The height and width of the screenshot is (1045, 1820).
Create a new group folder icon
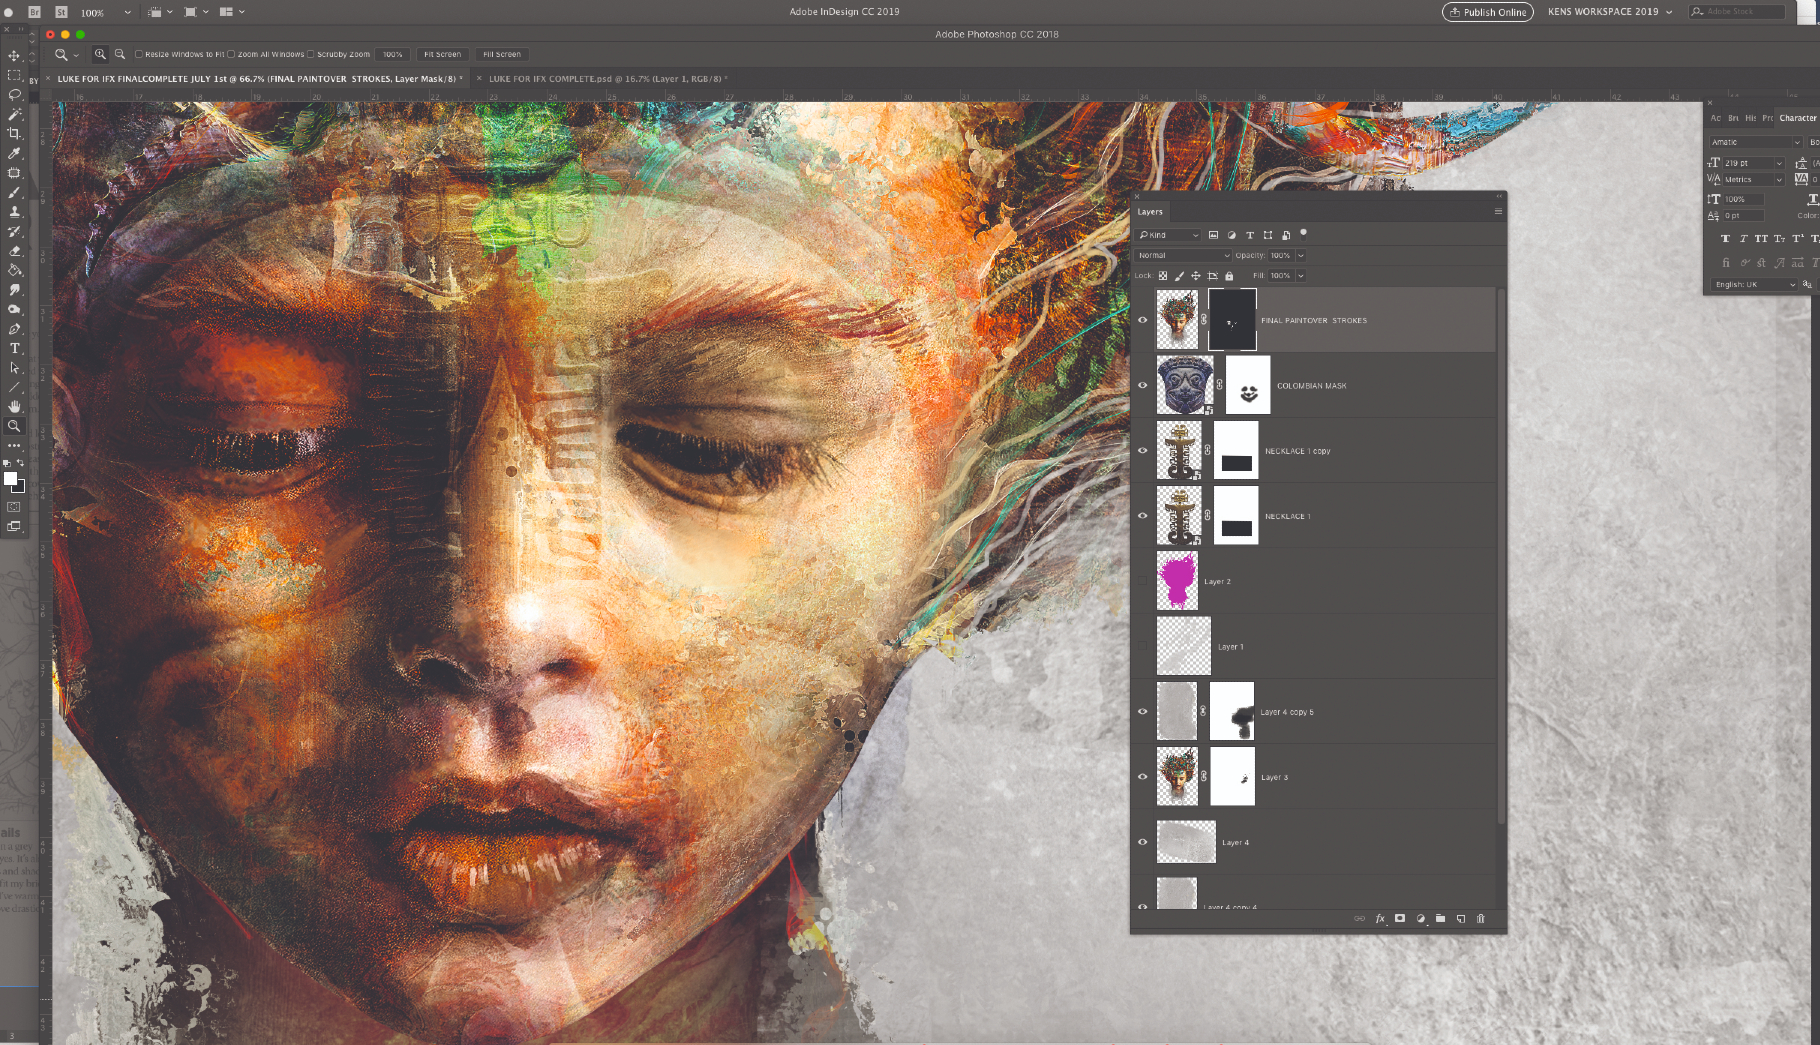click(1440, 918)
